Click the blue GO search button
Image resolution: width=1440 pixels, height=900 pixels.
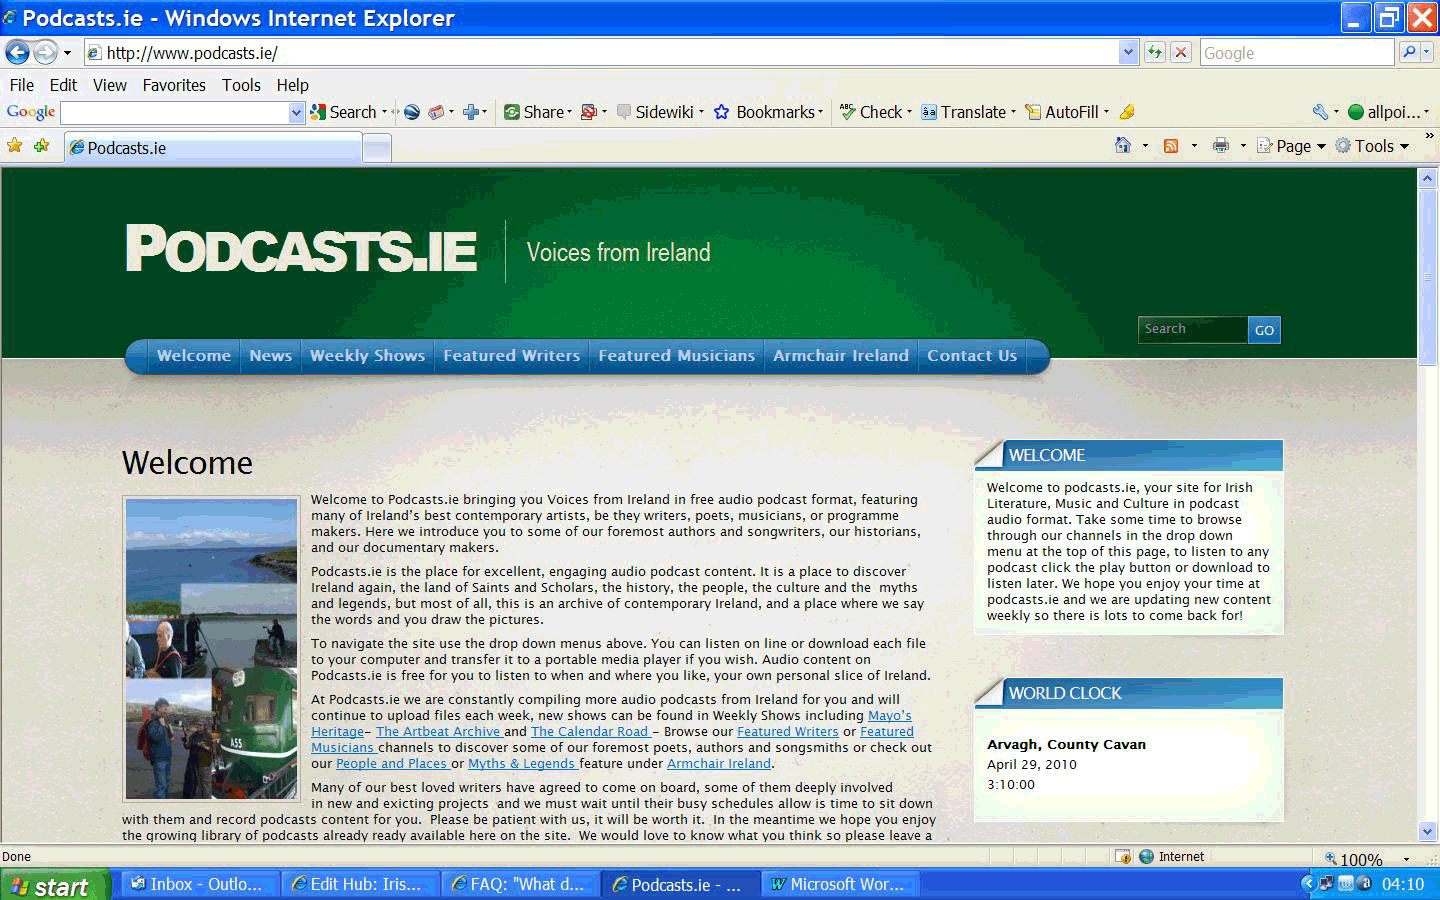[1264, 330]
